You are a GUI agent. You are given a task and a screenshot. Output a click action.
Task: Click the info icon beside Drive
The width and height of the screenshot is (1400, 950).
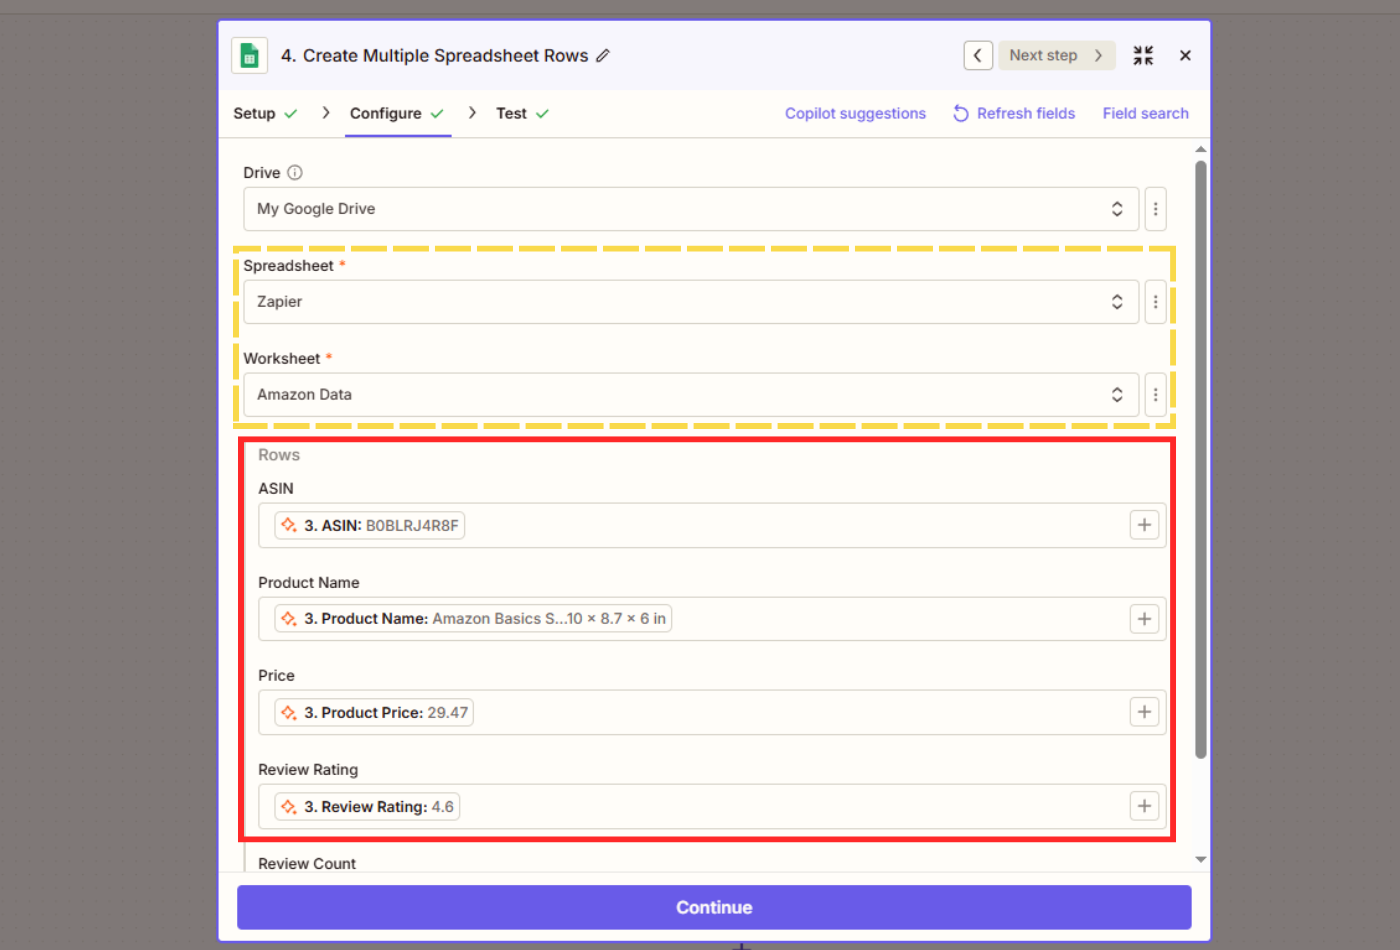(x=295, y=173)
